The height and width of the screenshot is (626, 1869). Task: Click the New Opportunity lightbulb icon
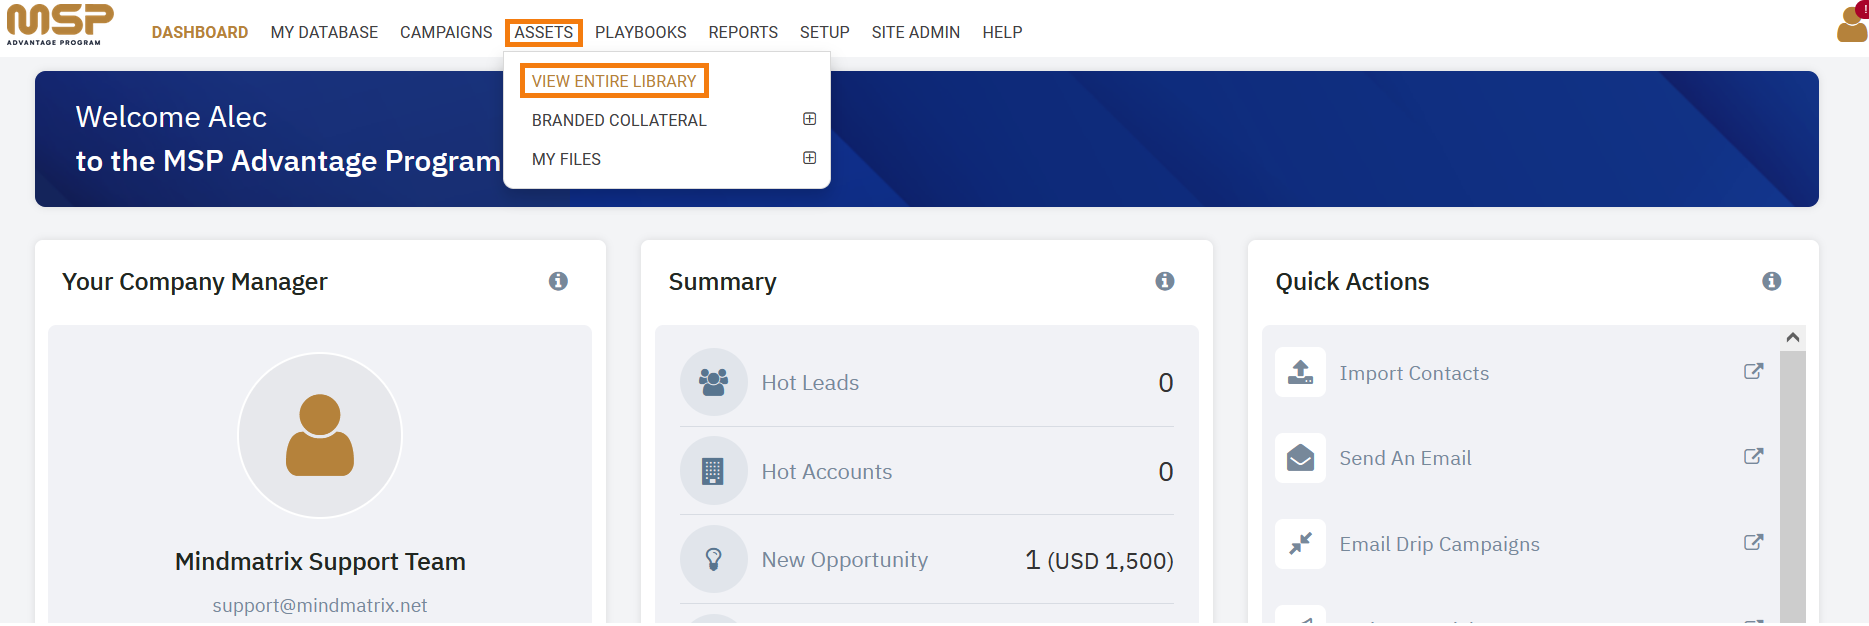click(714, 559)
